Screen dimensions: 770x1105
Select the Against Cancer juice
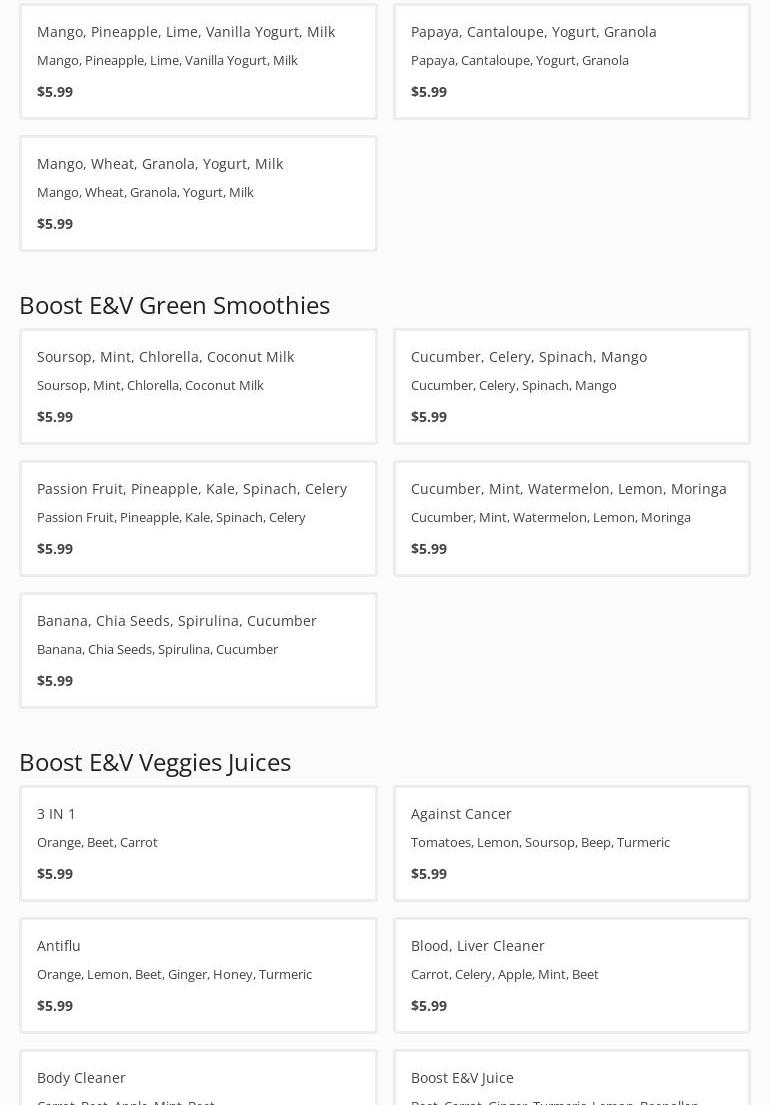pos(461,814)
